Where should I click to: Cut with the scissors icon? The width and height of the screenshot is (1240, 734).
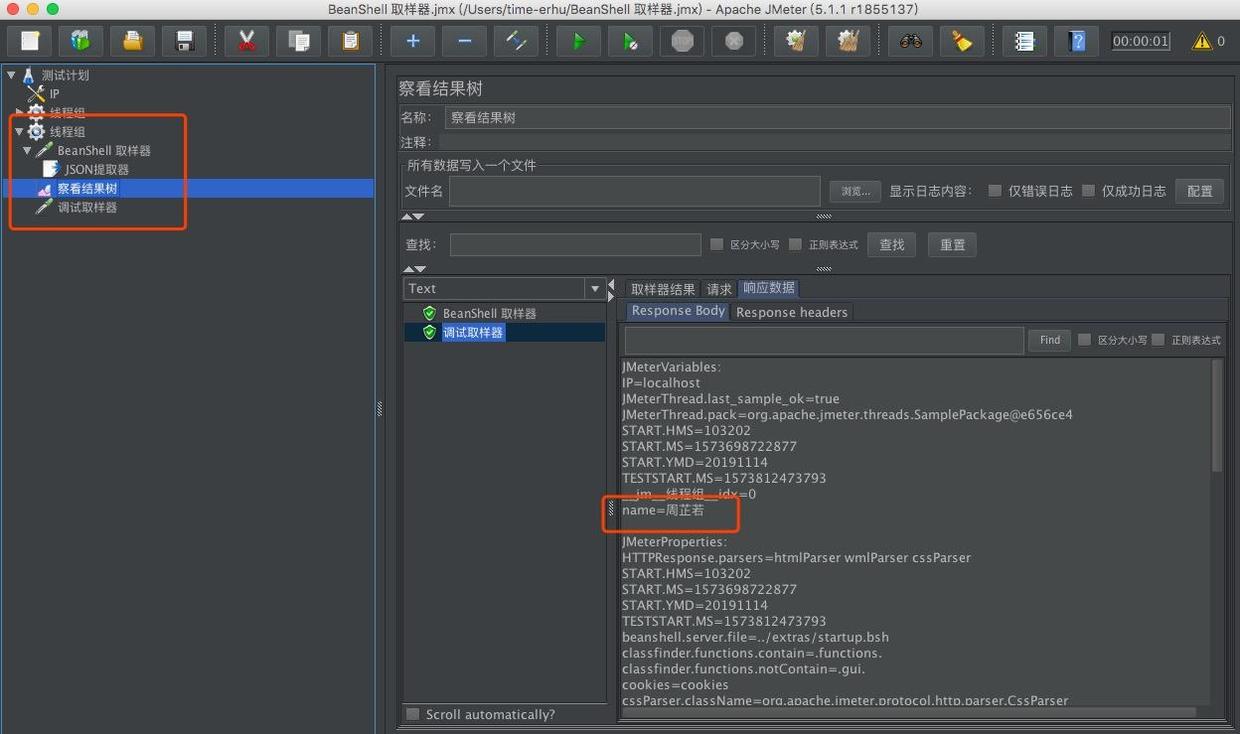[x=246, y=41]
